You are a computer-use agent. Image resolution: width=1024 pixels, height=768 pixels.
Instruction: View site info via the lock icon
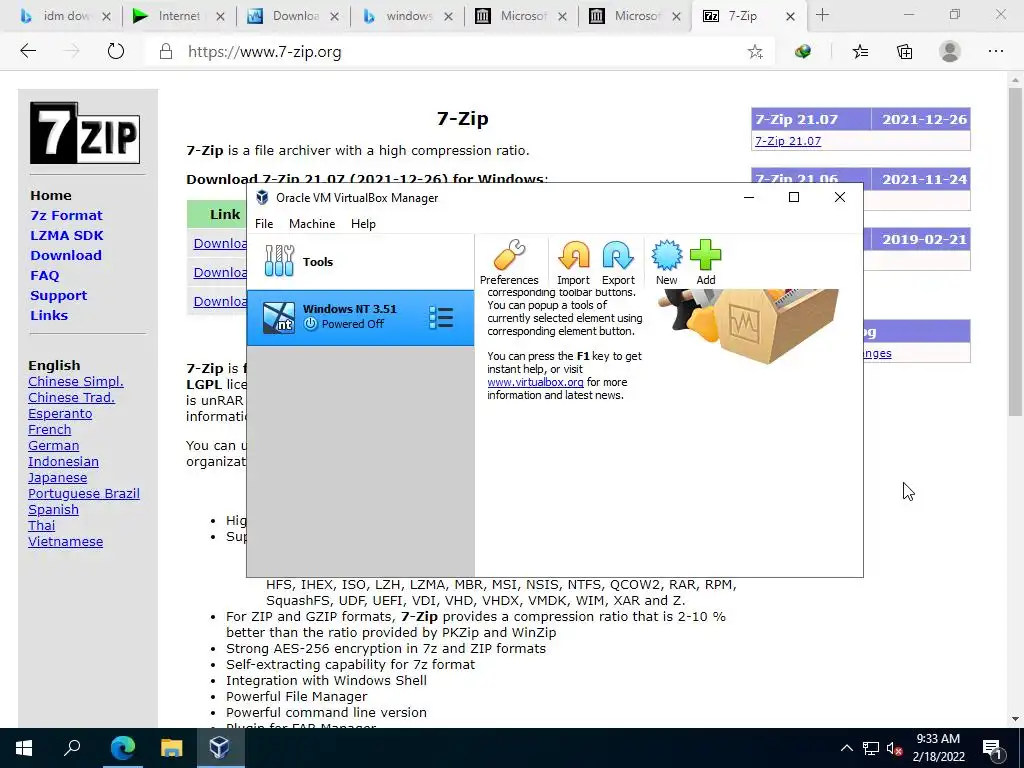coord(166,52)
